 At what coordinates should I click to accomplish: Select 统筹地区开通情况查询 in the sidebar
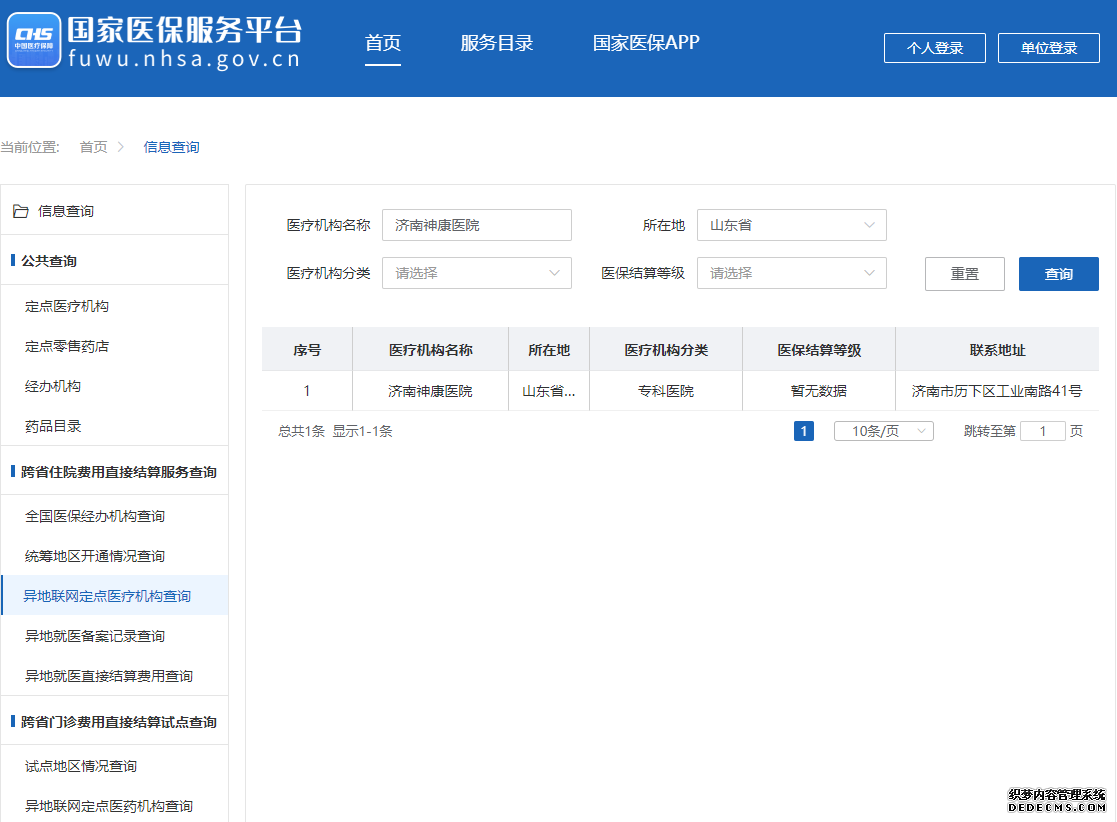click(95, 556)
